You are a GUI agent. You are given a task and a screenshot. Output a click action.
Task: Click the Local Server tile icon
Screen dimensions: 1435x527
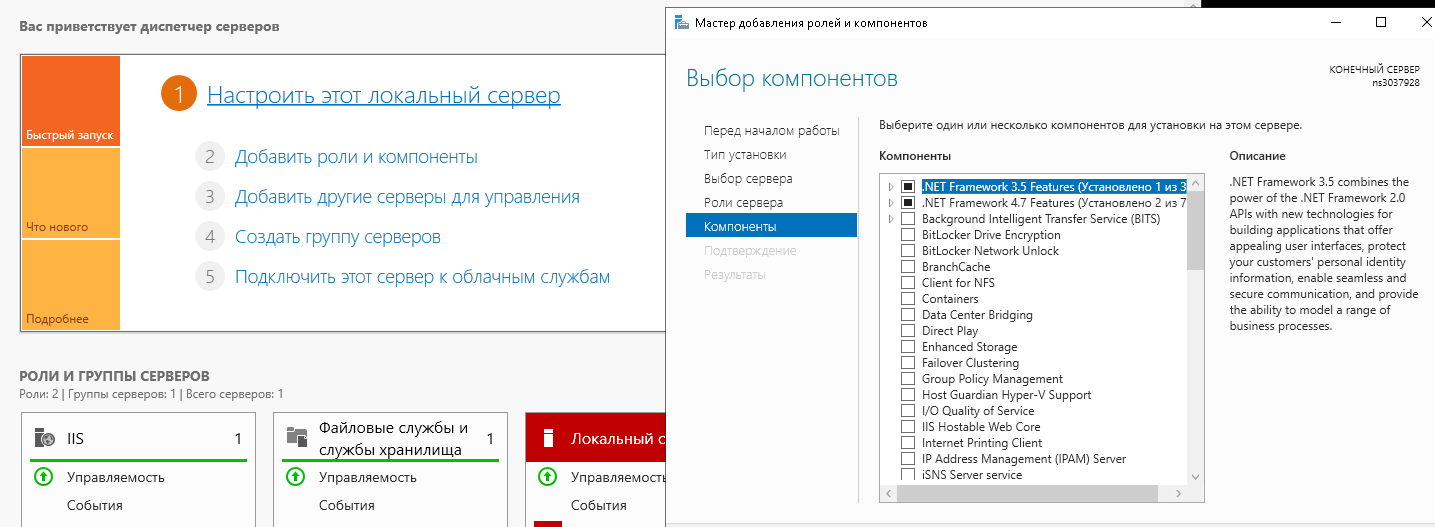[x=547, y=438]
